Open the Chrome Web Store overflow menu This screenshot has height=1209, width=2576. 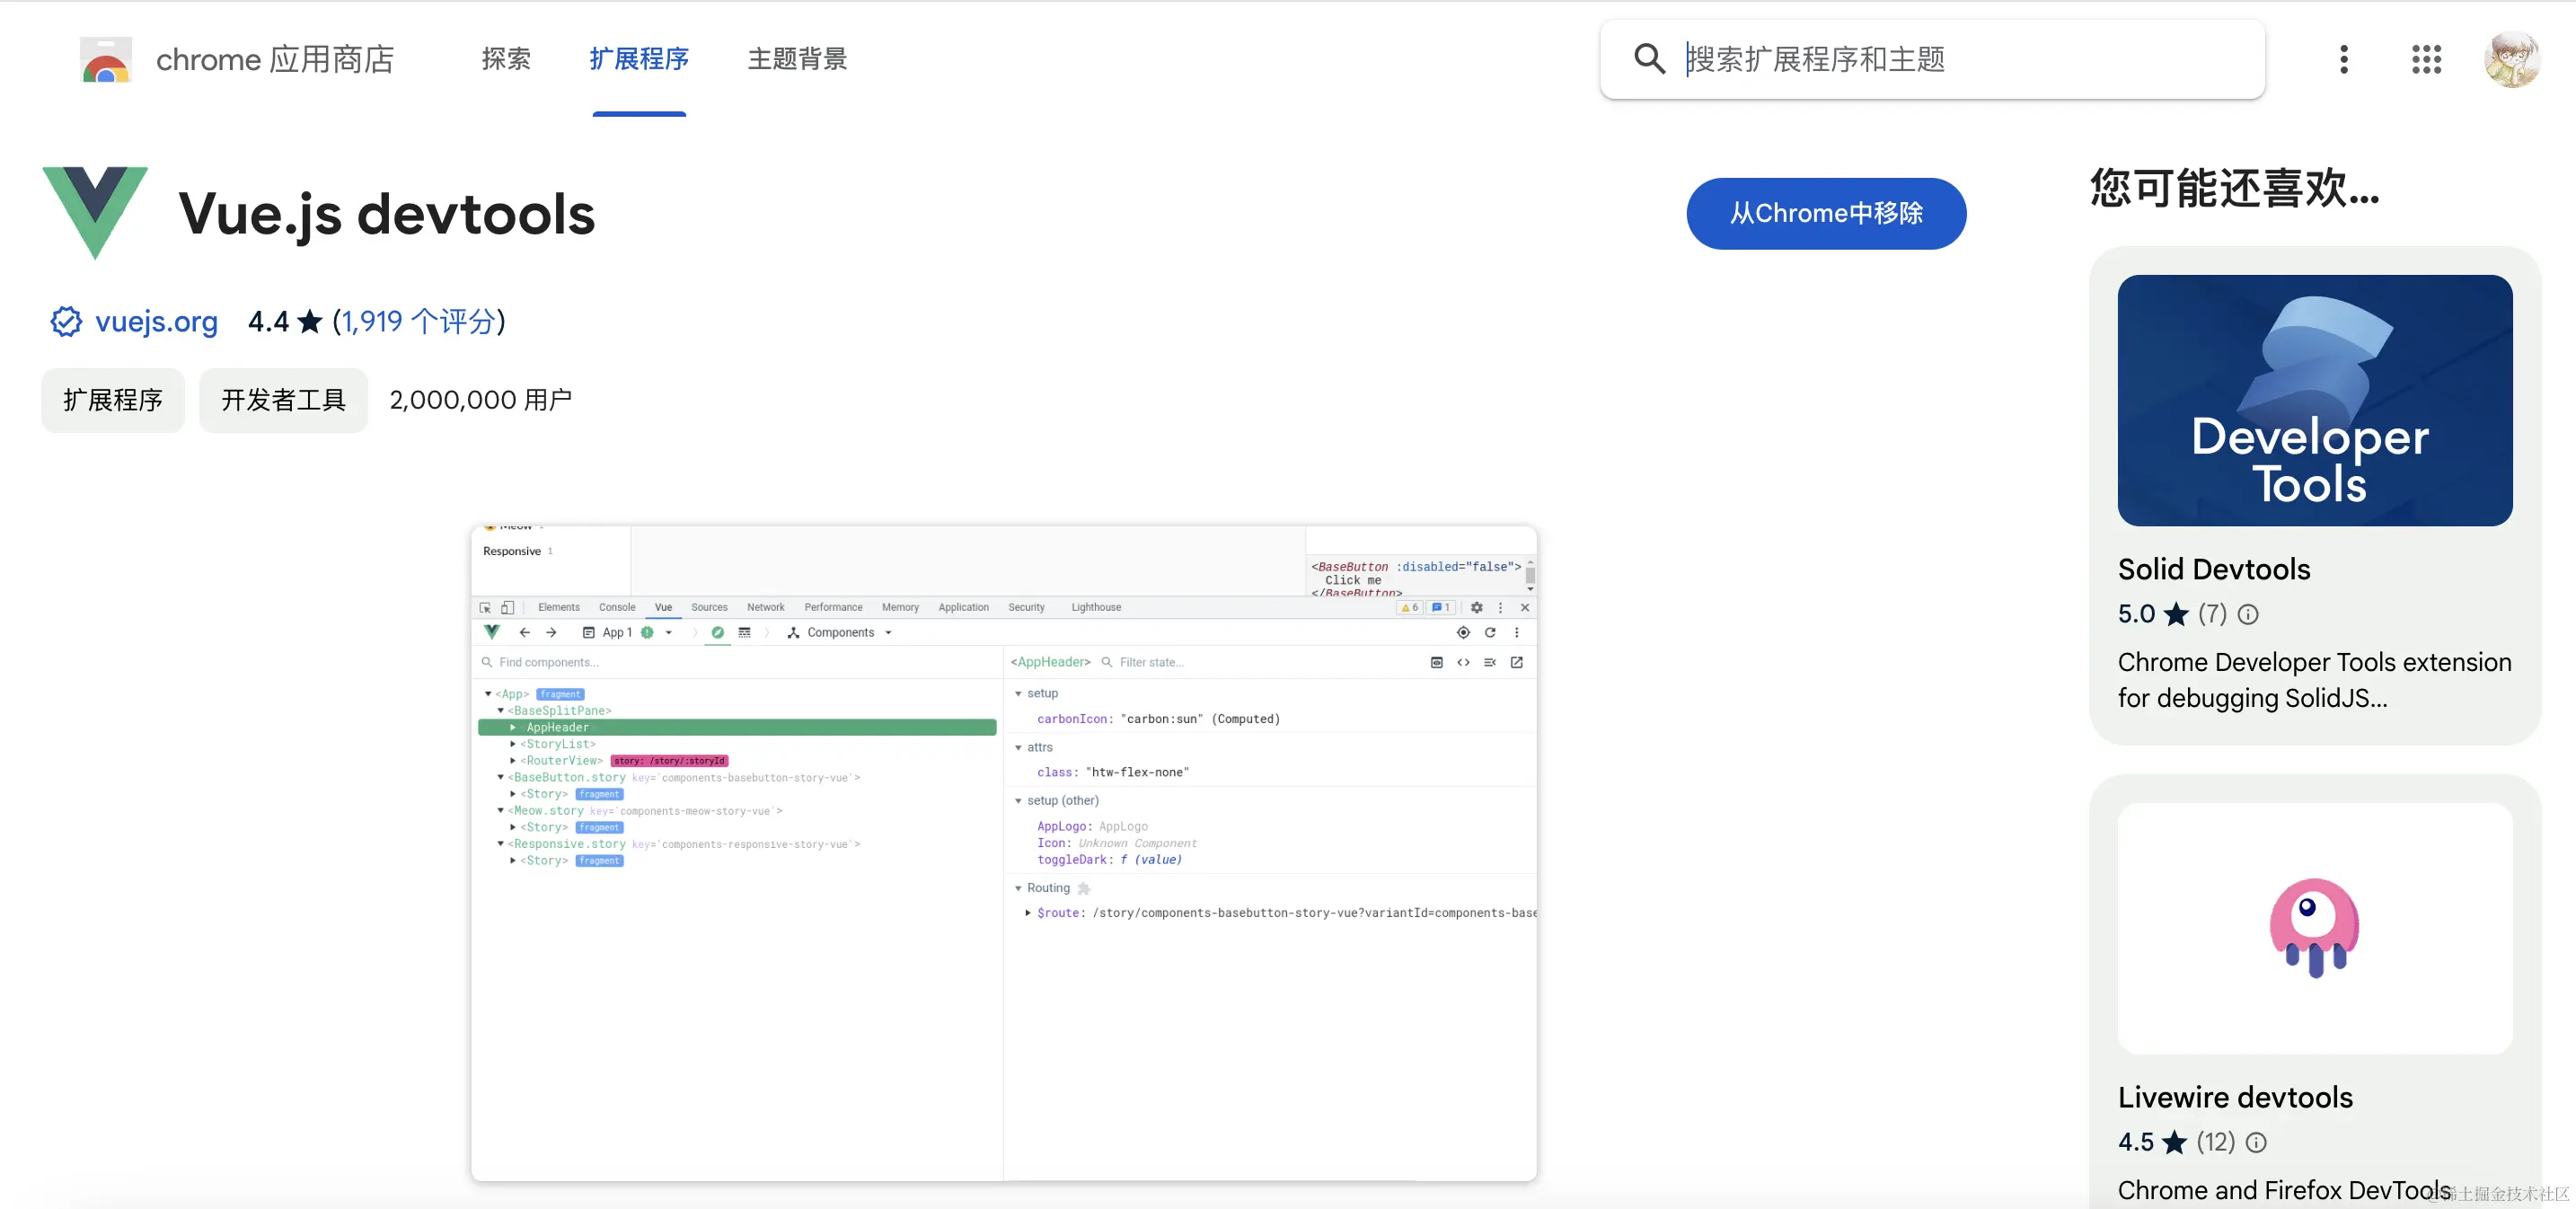click(x=2343, y=59)
